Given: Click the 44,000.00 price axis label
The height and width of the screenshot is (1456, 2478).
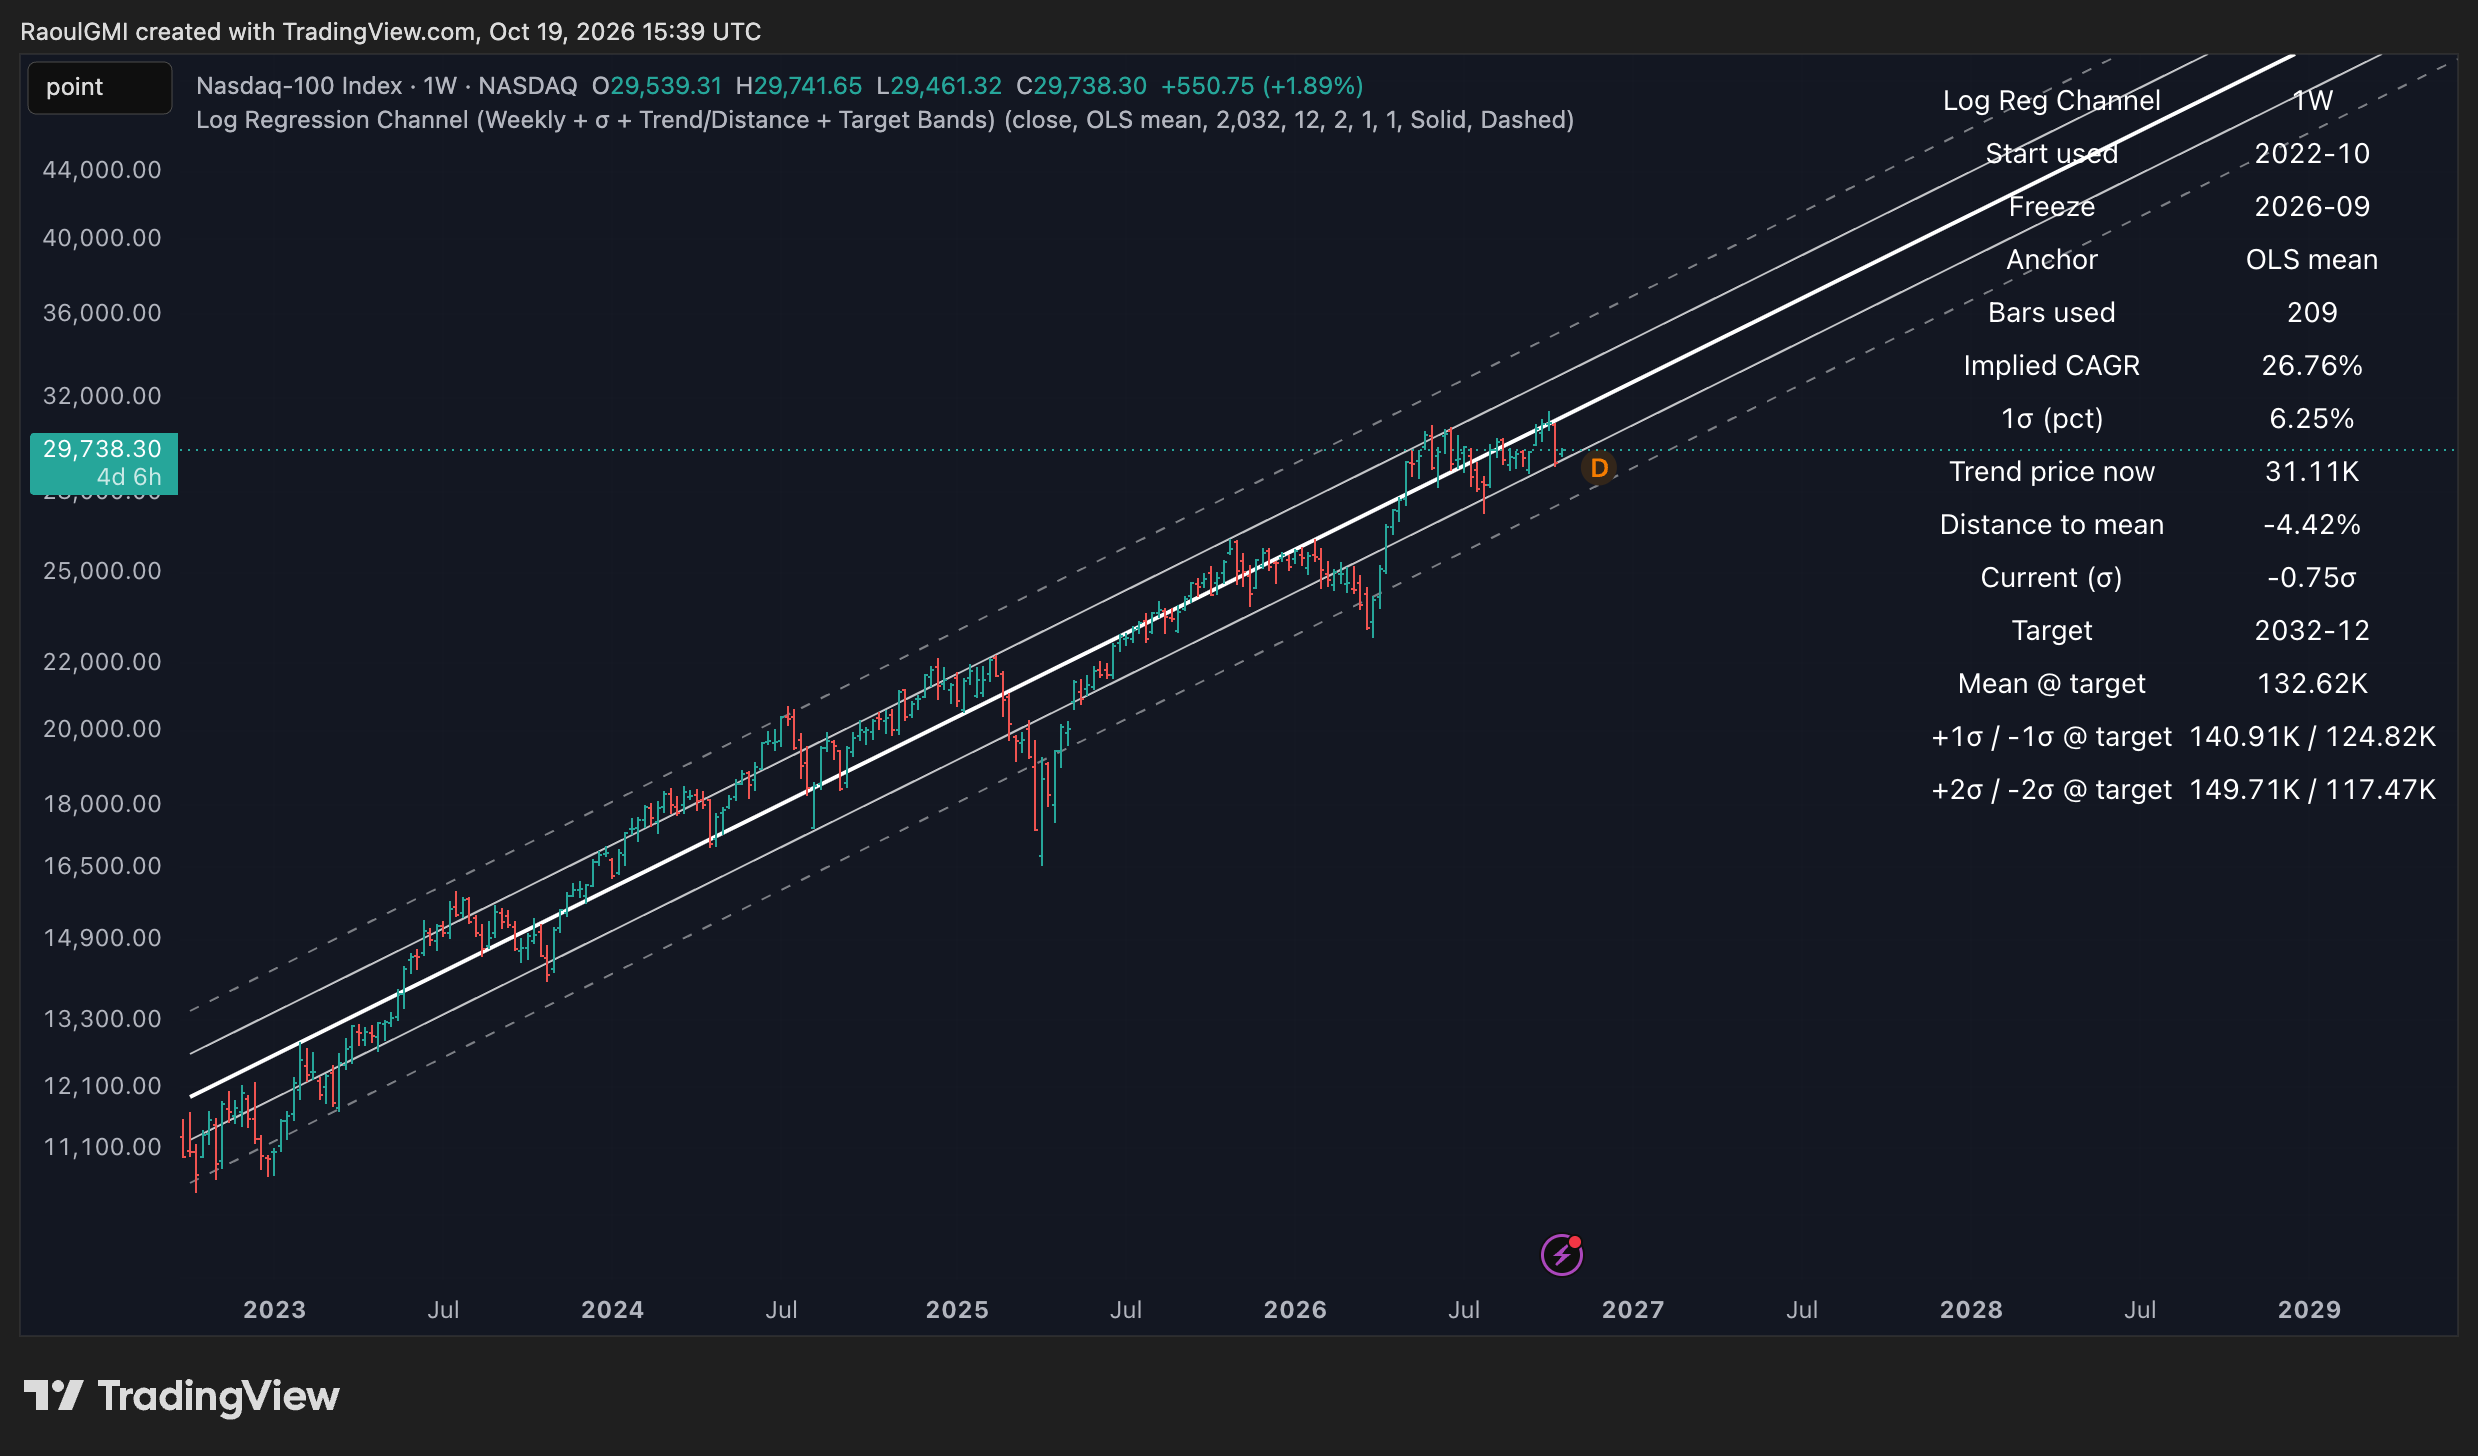Looking at the screenshot, I should pos(102,170).
